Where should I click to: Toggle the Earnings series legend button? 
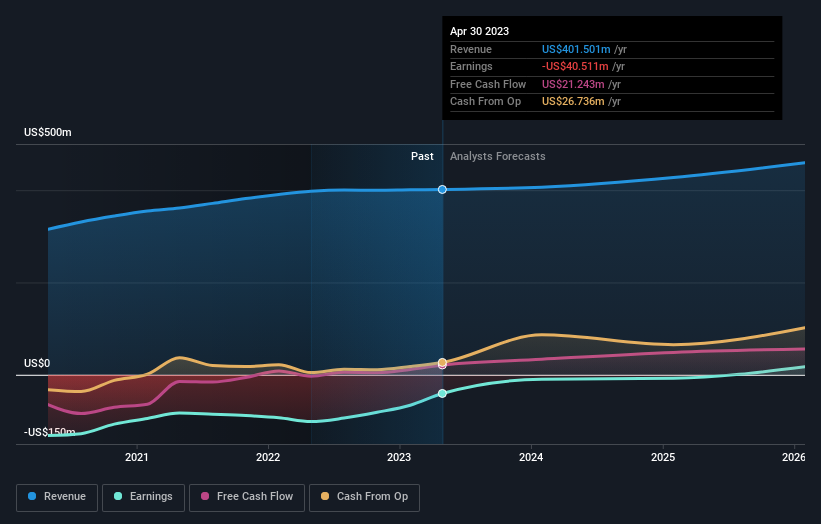click(143, 497)
